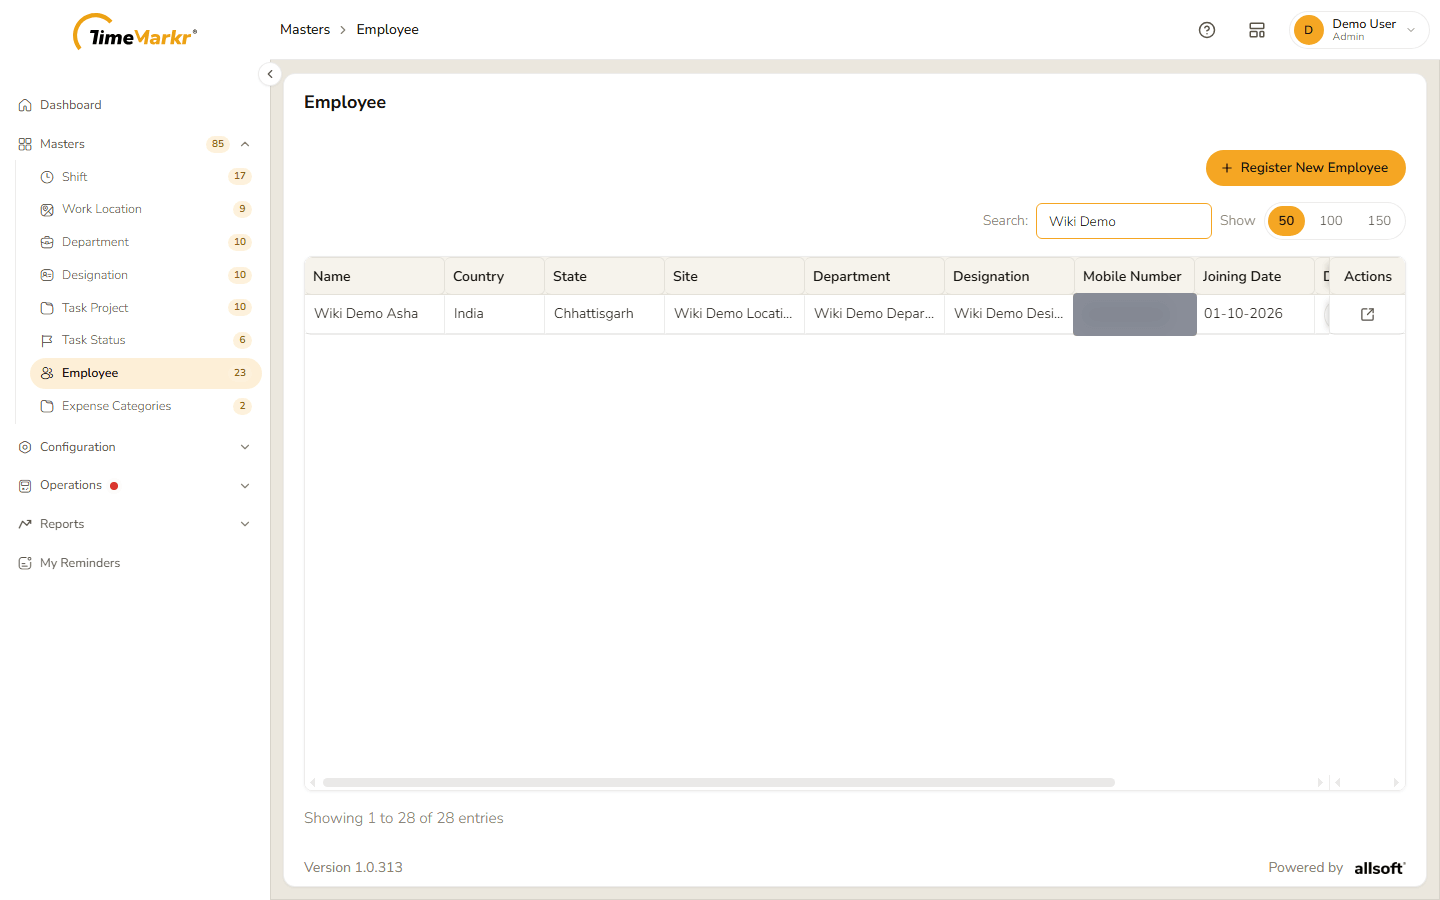Show 100 entries per page
This screenshot has height=900, width=1440.
coord(1331,221)
